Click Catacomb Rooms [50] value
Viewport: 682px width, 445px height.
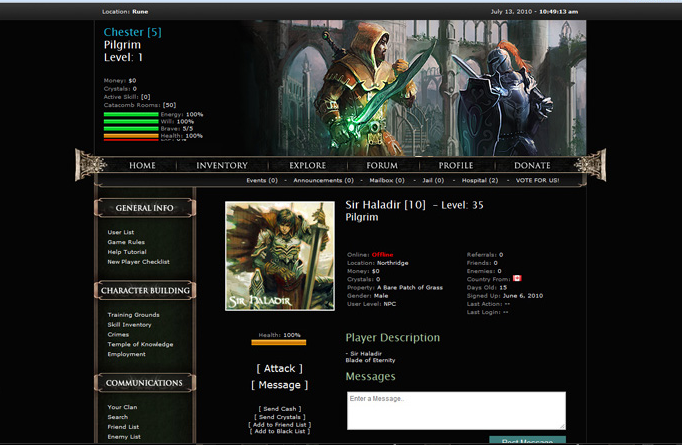(169, 105)
